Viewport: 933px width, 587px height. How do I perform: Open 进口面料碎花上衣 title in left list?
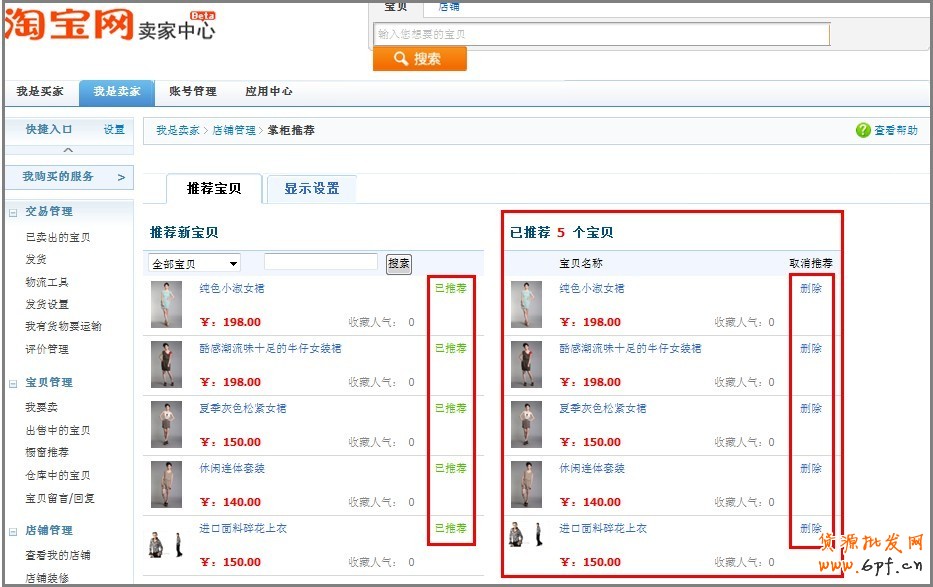tap(243, 529)
